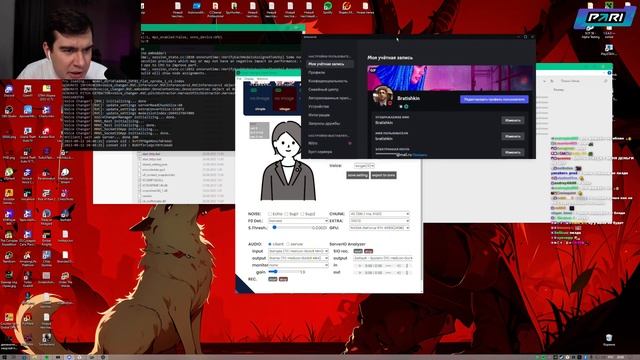Click the blue edit user profile button
This screenshot has height=360, width=640.
tap(494, 99)
